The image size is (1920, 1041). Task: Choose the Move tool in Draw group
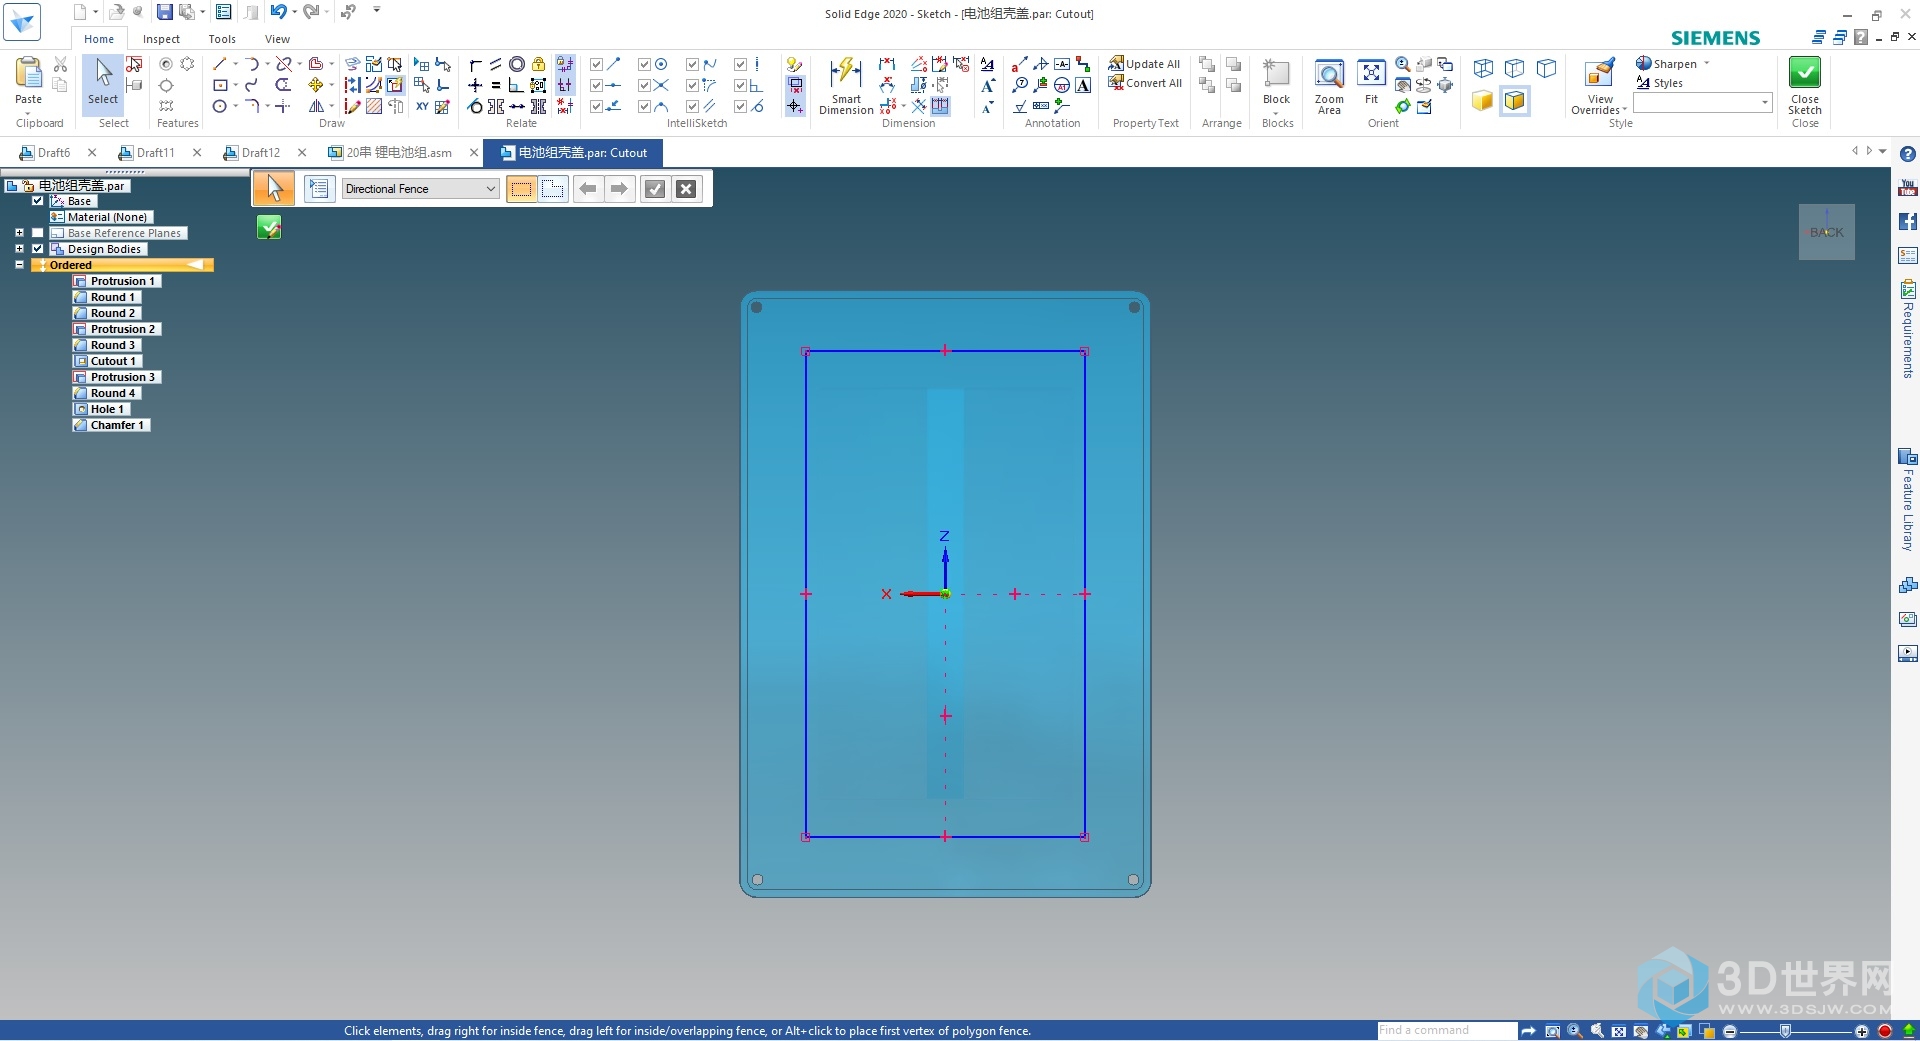click(316, 85)
